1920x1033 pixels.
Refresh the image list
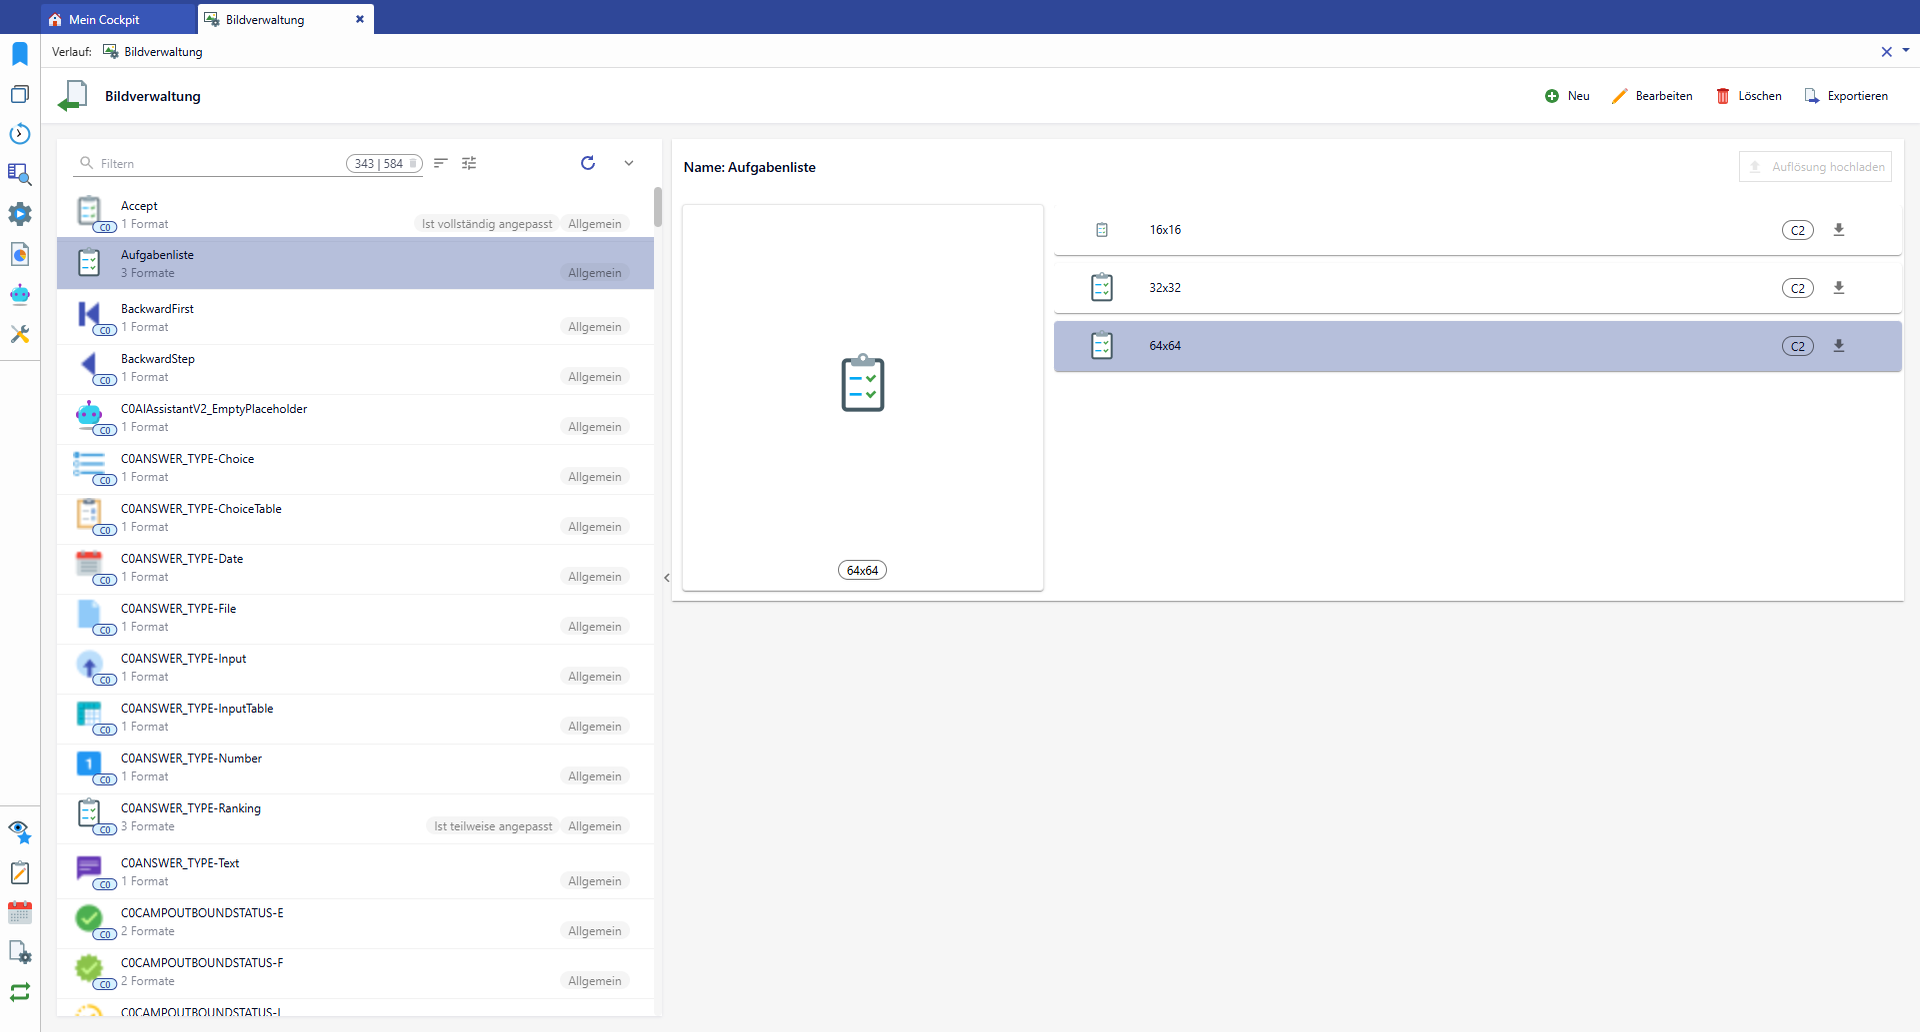point(588,163)
